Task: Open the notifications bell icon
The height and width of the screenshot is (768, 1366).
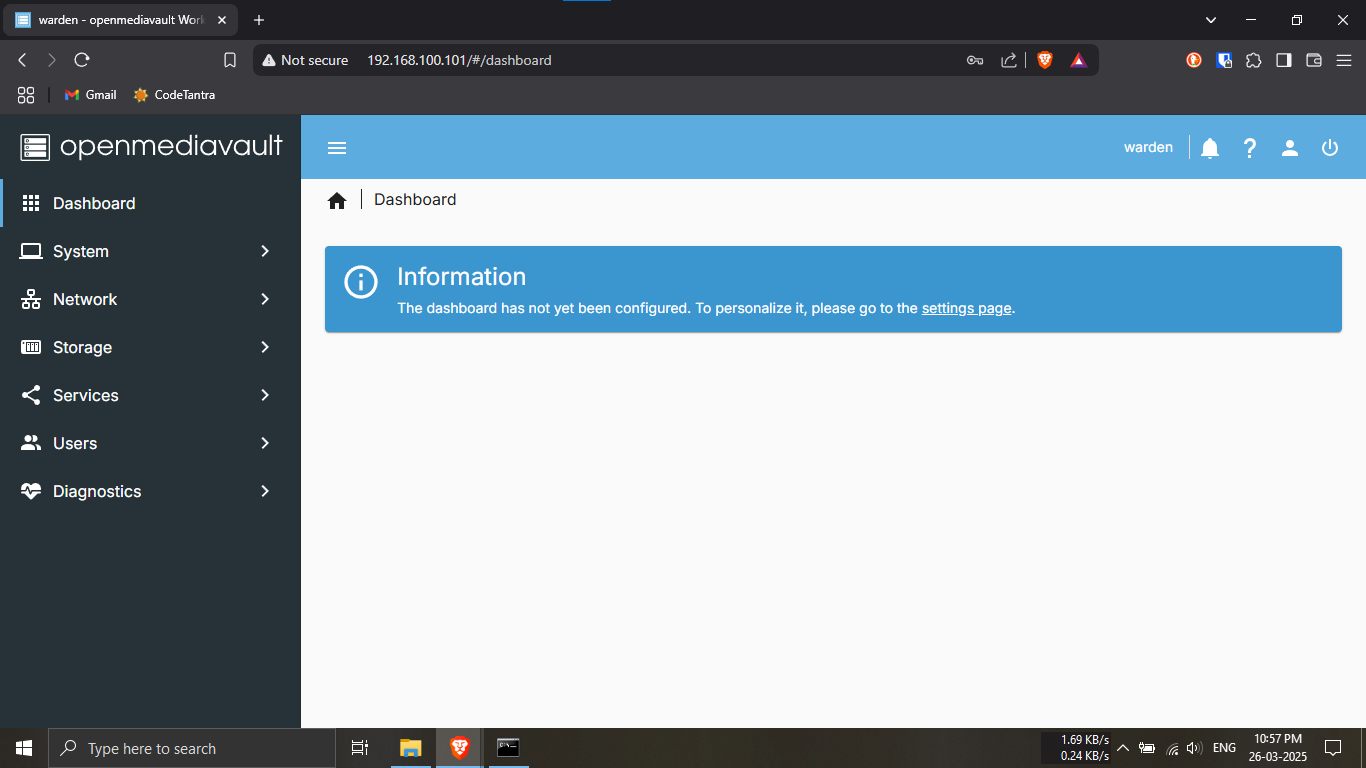Action: click(1210, 148)
